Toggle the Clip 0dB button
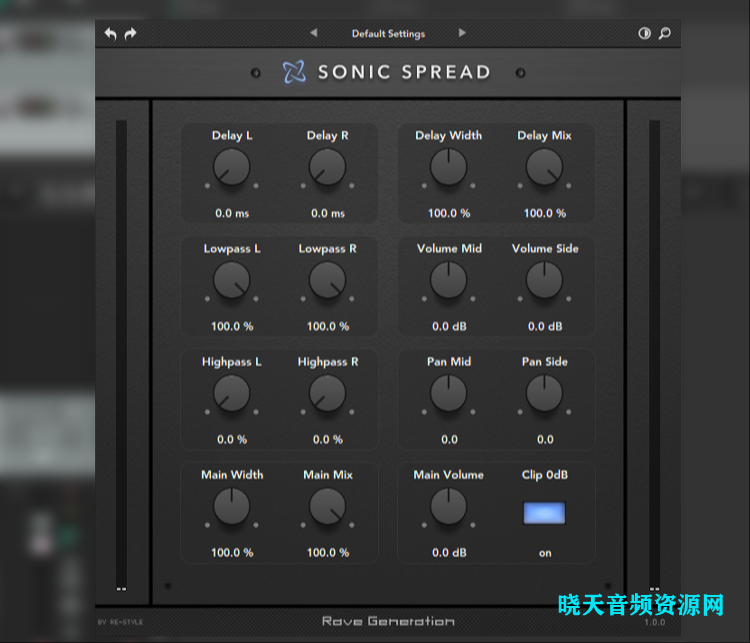Screen dimensions: 750x643 coord(545,512)
